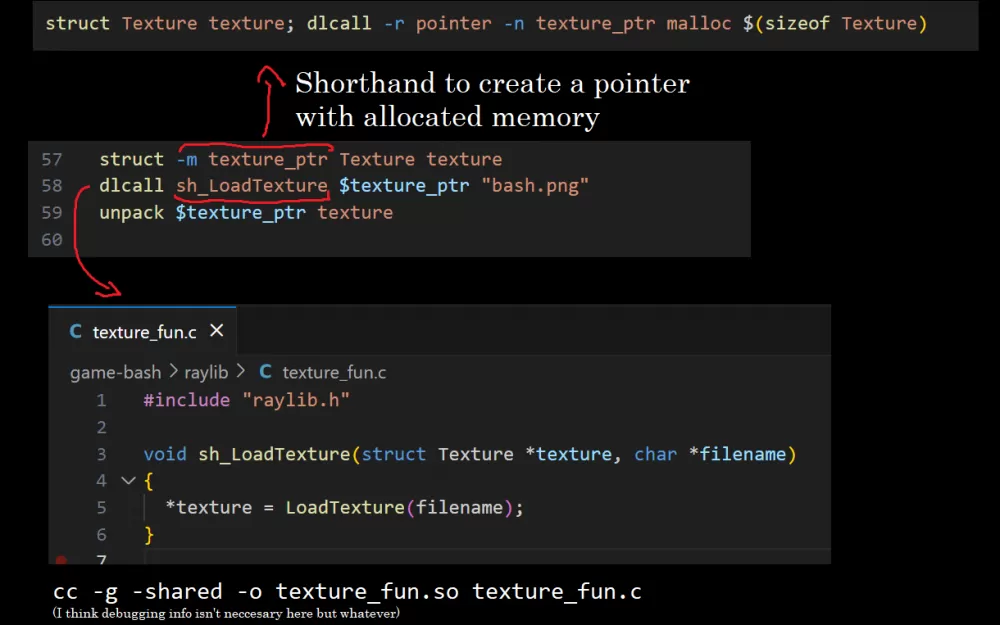Click texture_fun.so in the compile command
The height and width of the screenshot is (625, 1000).
click(x=367, y=591)
